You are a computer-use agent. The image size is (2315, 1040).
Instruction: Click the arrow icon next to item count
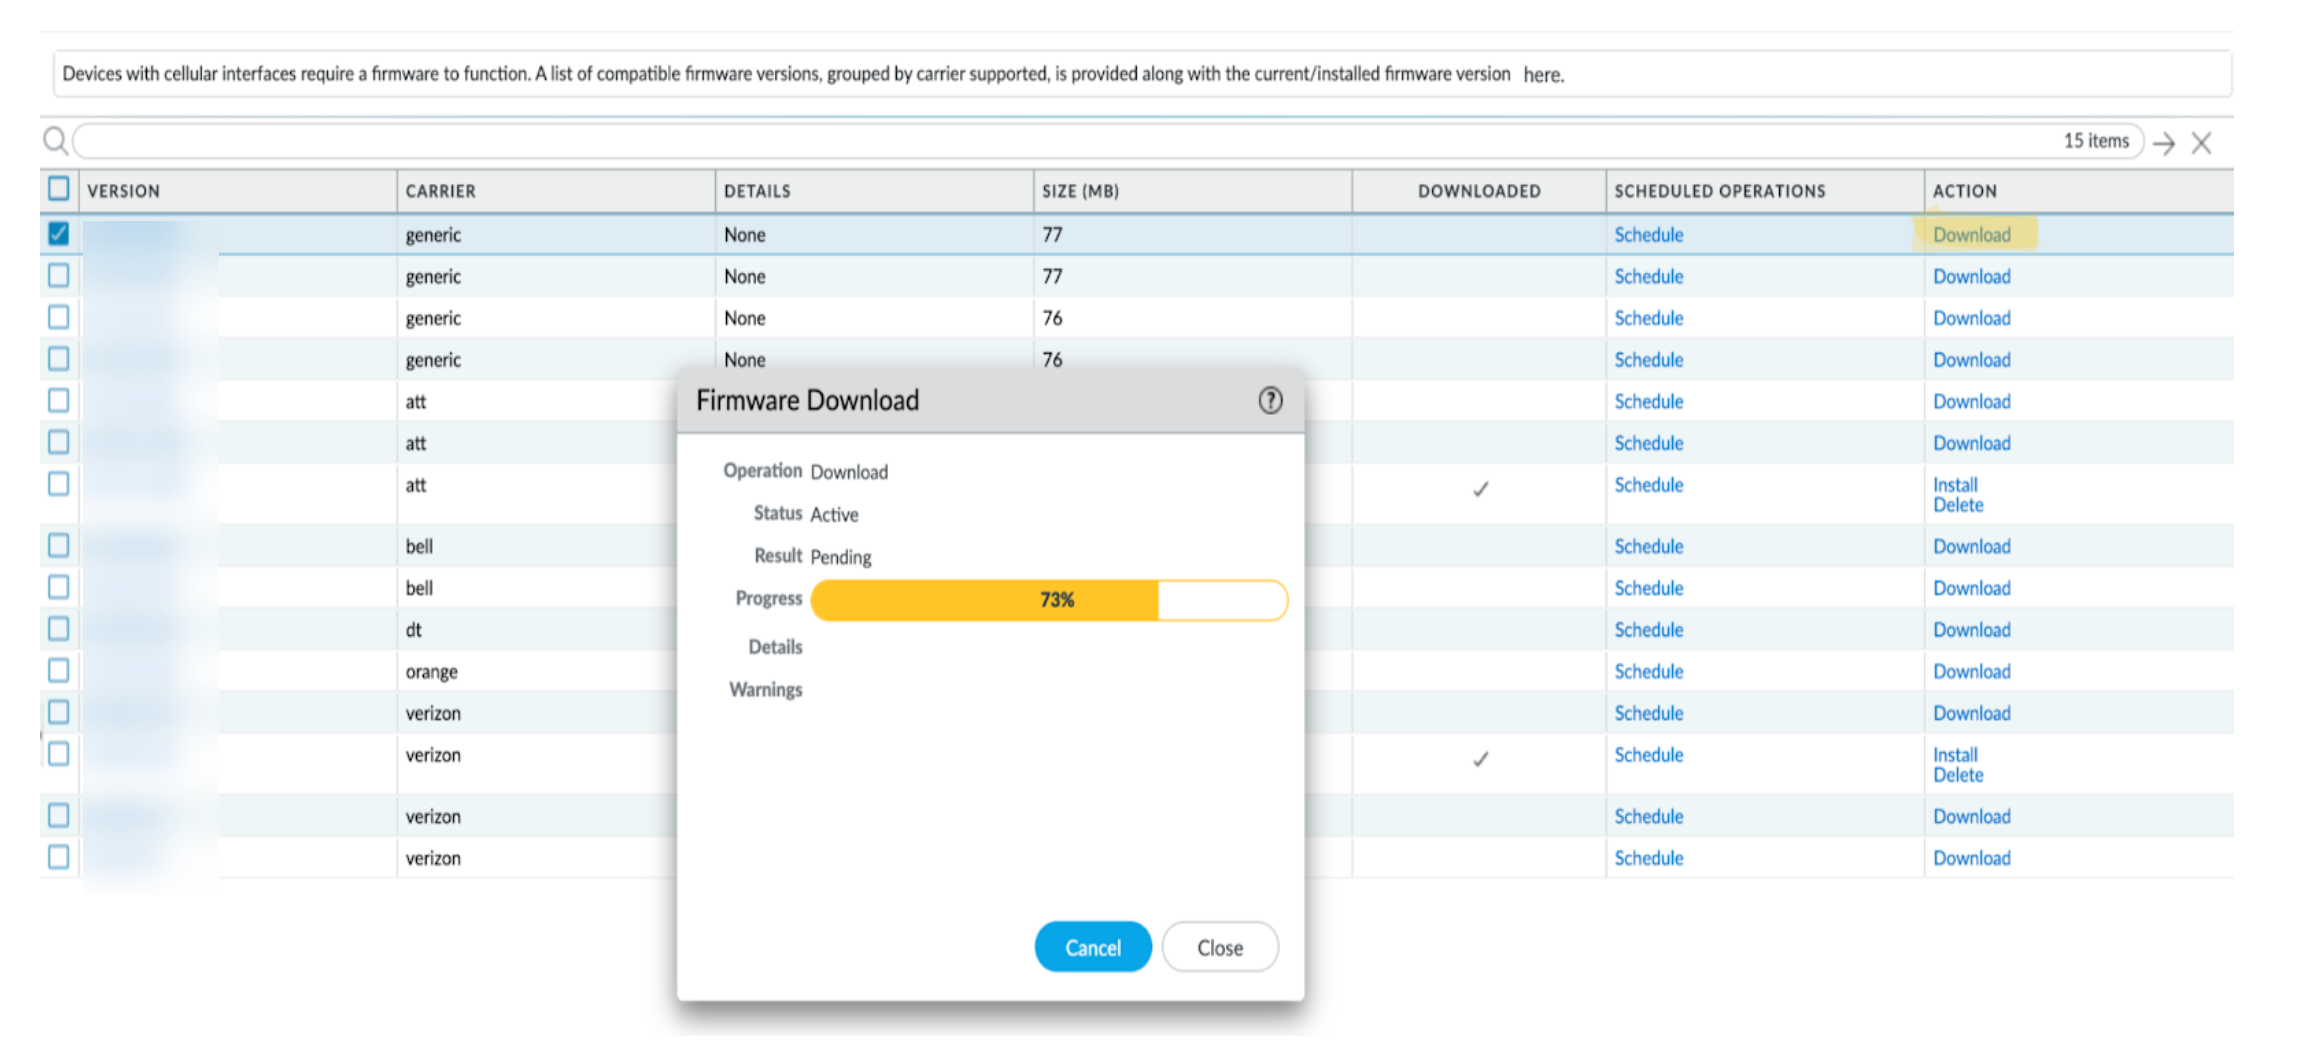click(2164, 143)
